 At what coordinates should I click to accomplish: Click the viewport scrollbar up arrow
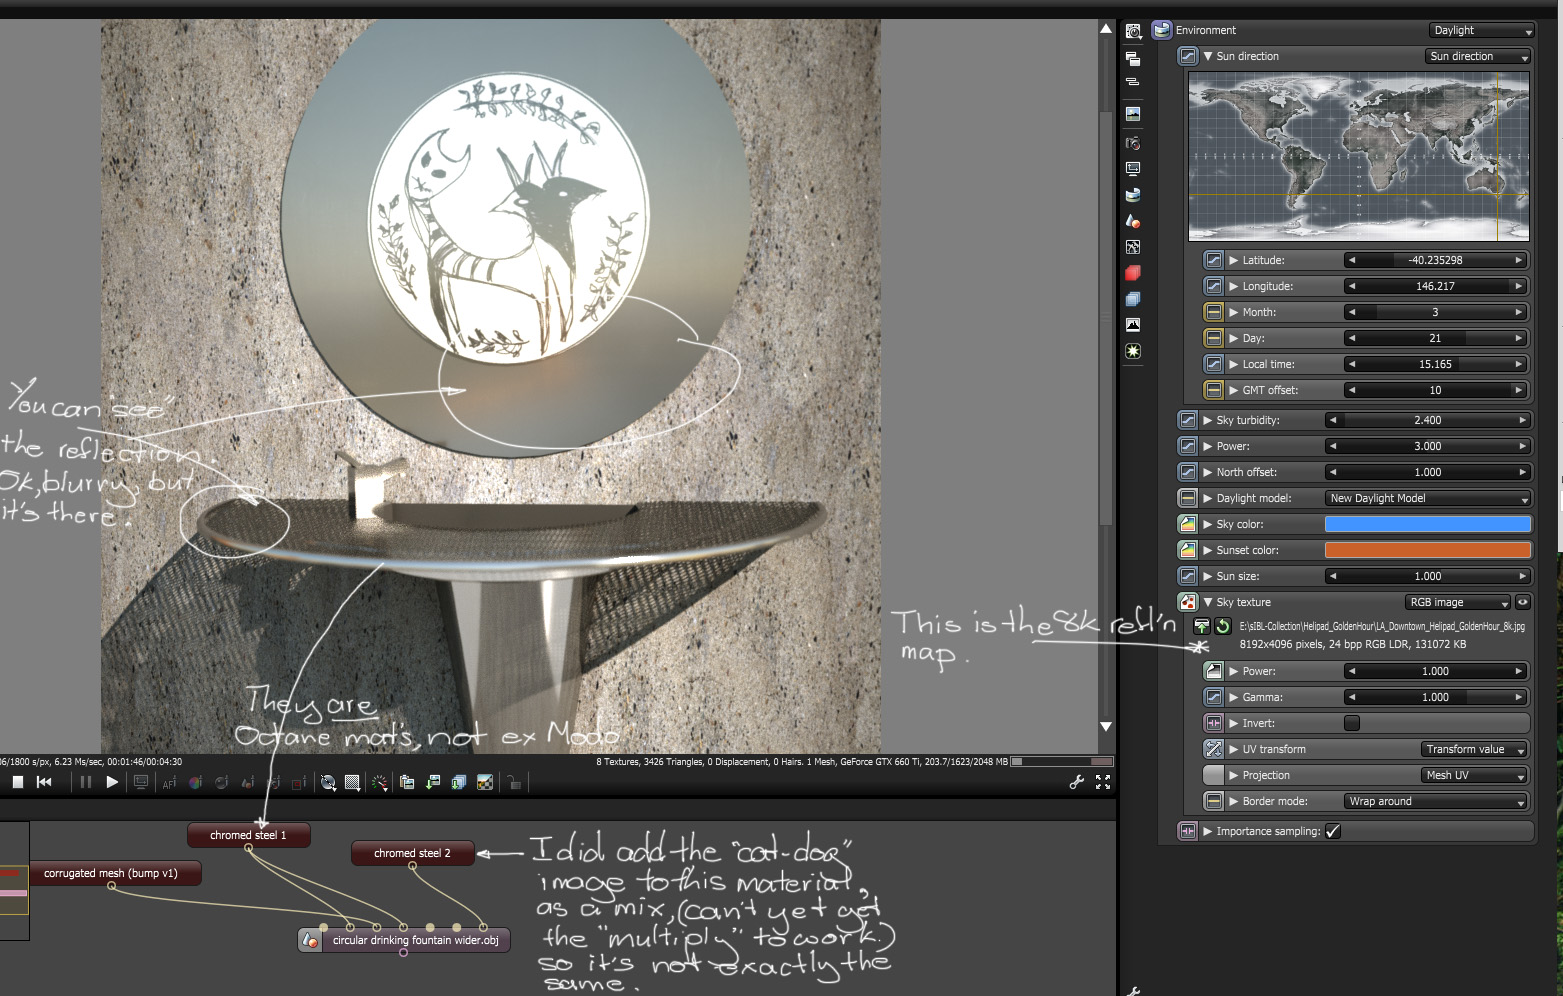click(1106, 29)
